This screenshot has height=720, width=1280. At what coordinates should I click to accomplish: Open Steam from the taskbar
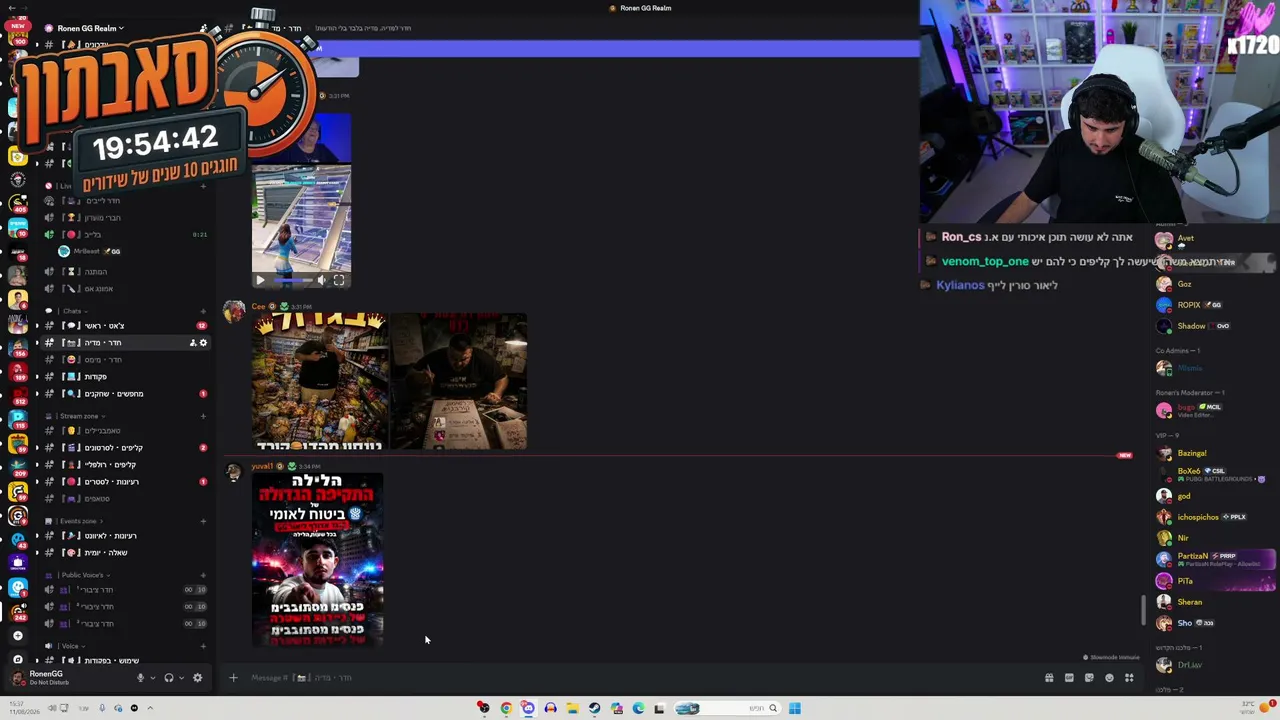[x=594, y=709]
